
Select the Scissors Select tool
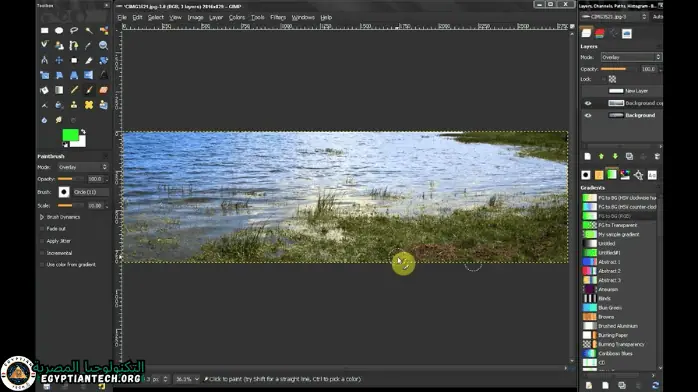(45, 45)
